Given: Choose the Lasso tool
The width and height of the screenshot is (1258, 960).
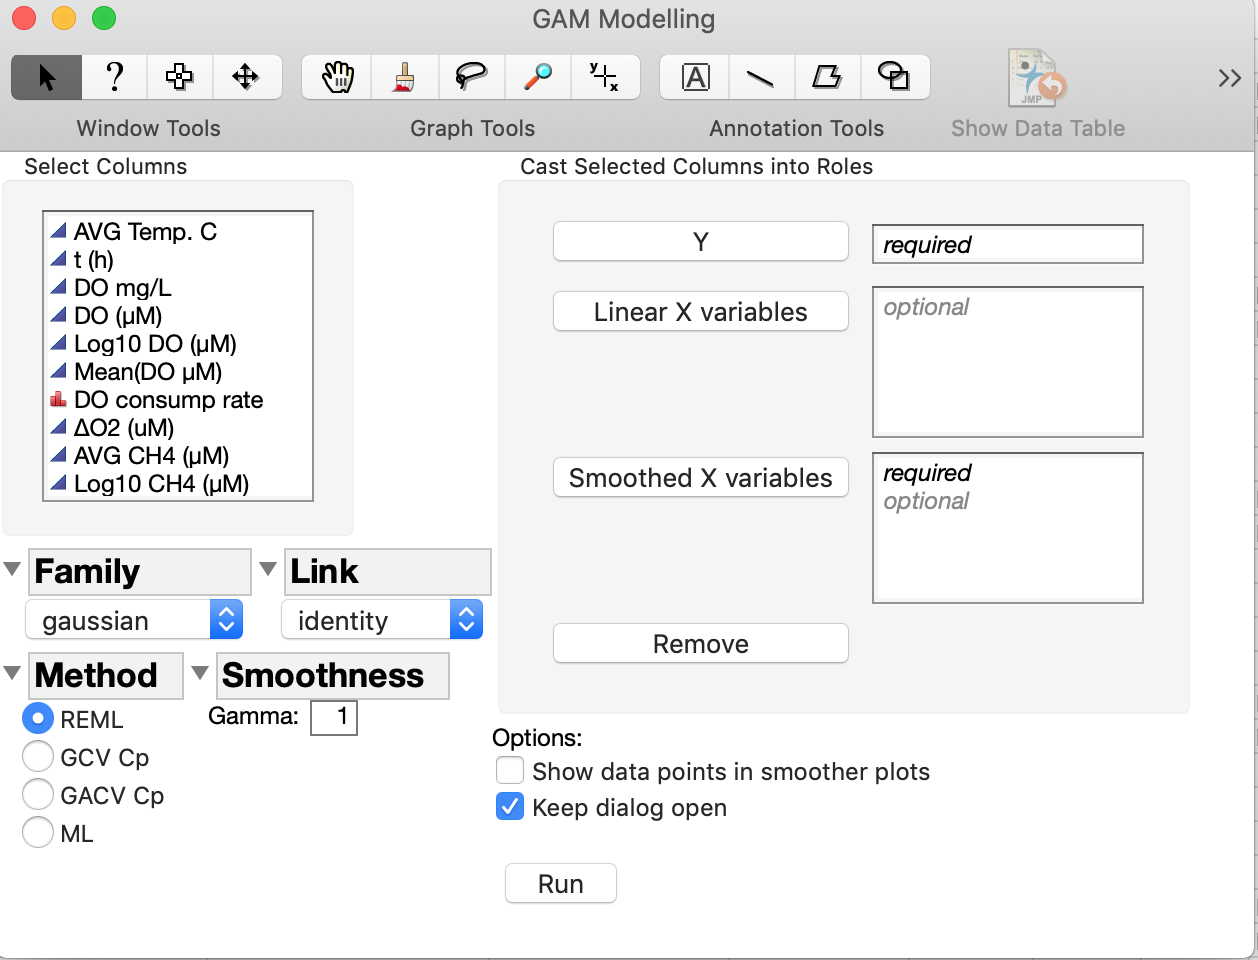Looking at the screenshot, I should 470,77.
